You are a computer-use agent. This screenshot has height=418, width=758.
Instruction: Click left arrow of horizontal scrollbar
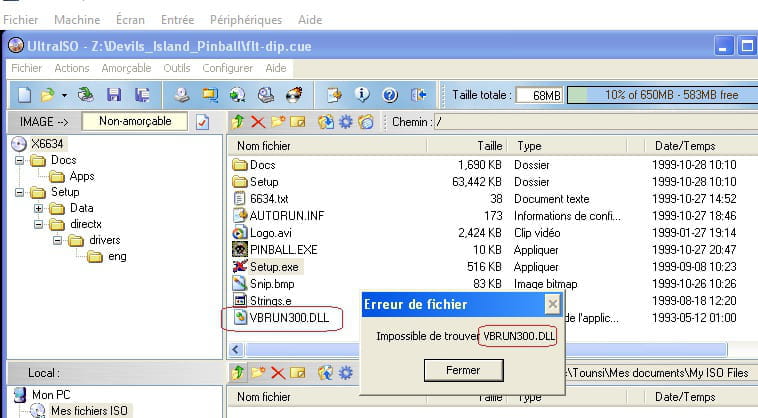pos(236,349)
